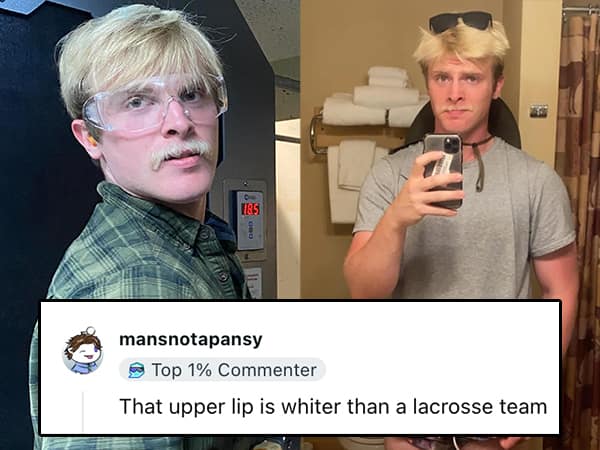Open the mansnotapansy username profile link
The width and height of the screenshot is (600, 450).
click(x=191, y=339)
